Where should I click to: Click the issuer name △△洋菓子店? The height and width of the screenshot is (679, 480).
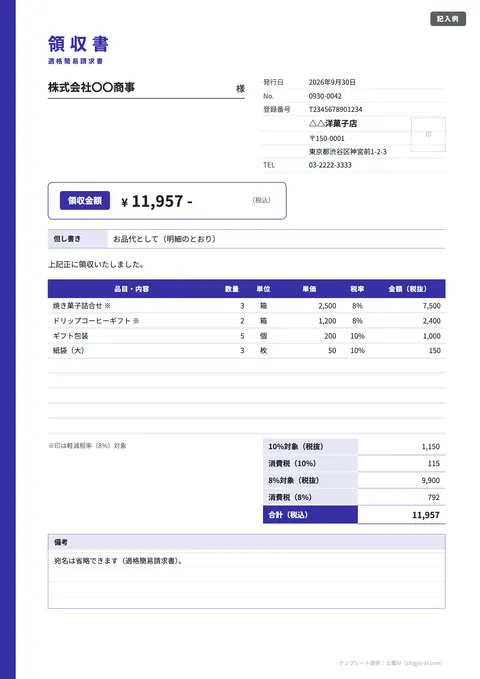click(x=333, y=123)
